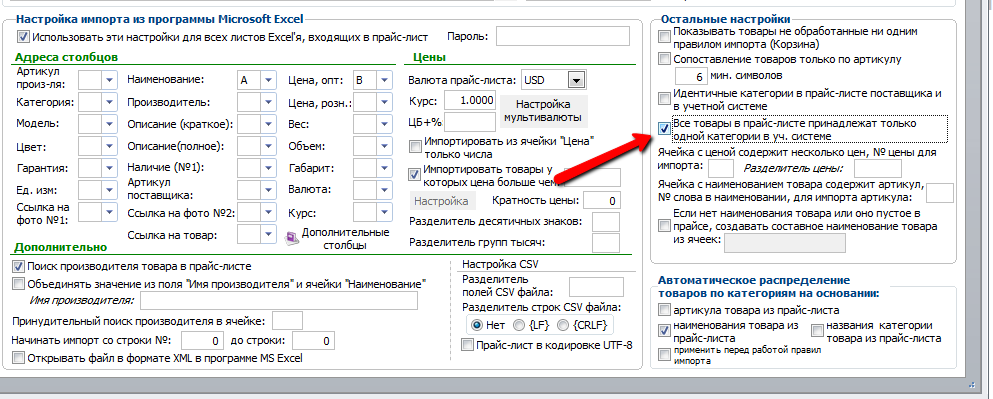
Task: Open the Производитель column dropdown
Action: 269,103
